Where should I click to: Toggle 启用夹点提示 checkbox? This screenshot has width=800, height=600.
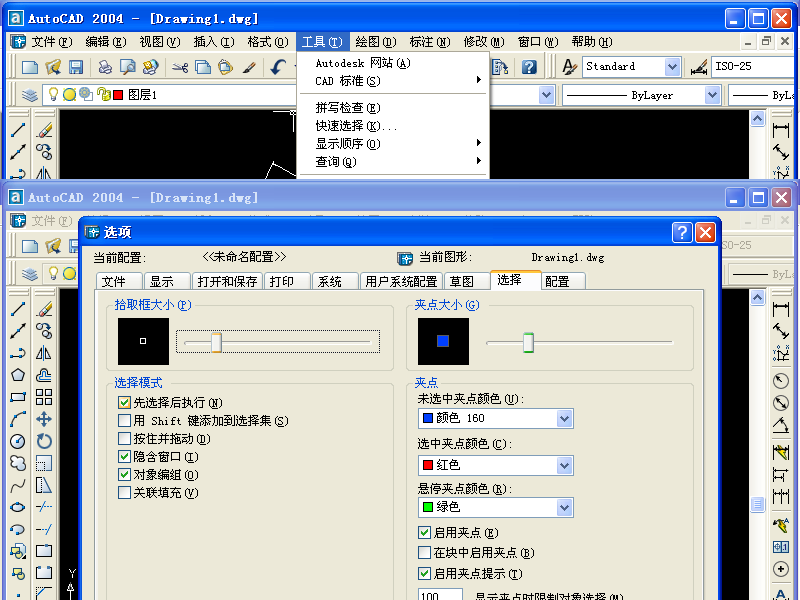(424, 573)
